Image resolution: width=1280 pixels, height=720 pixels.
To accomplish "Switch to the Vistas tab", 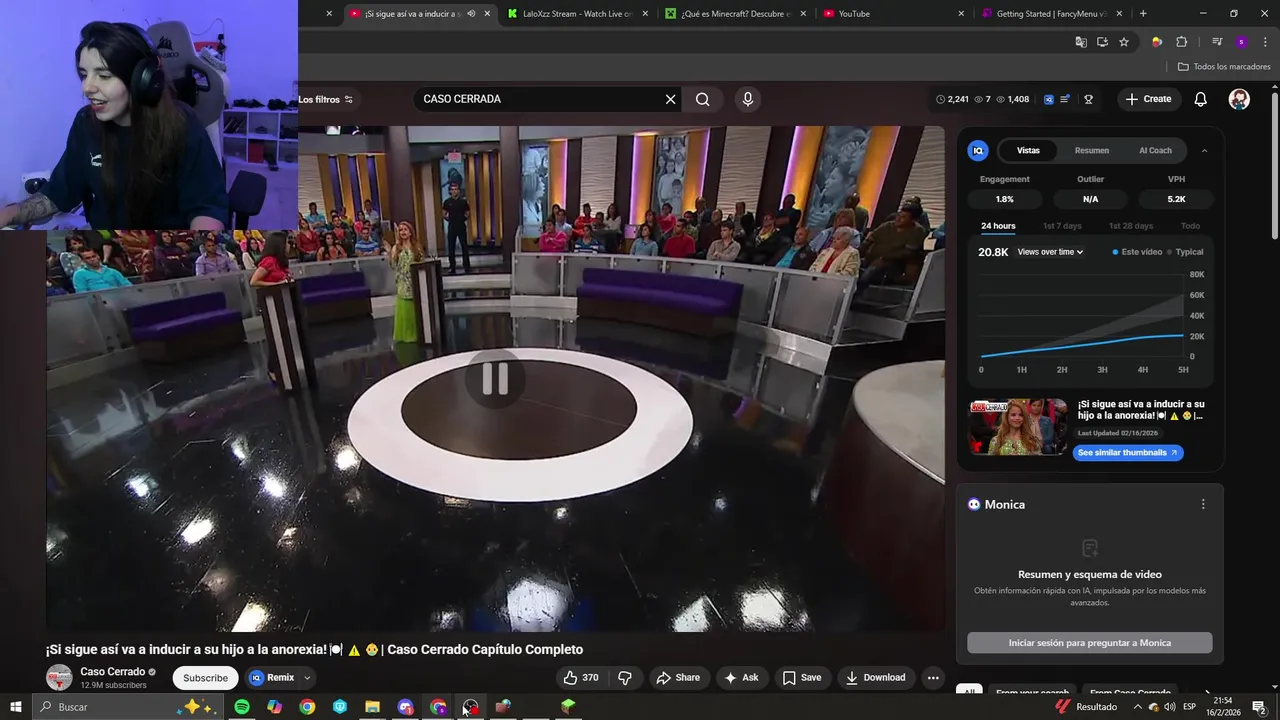I will click(1028, 150).
